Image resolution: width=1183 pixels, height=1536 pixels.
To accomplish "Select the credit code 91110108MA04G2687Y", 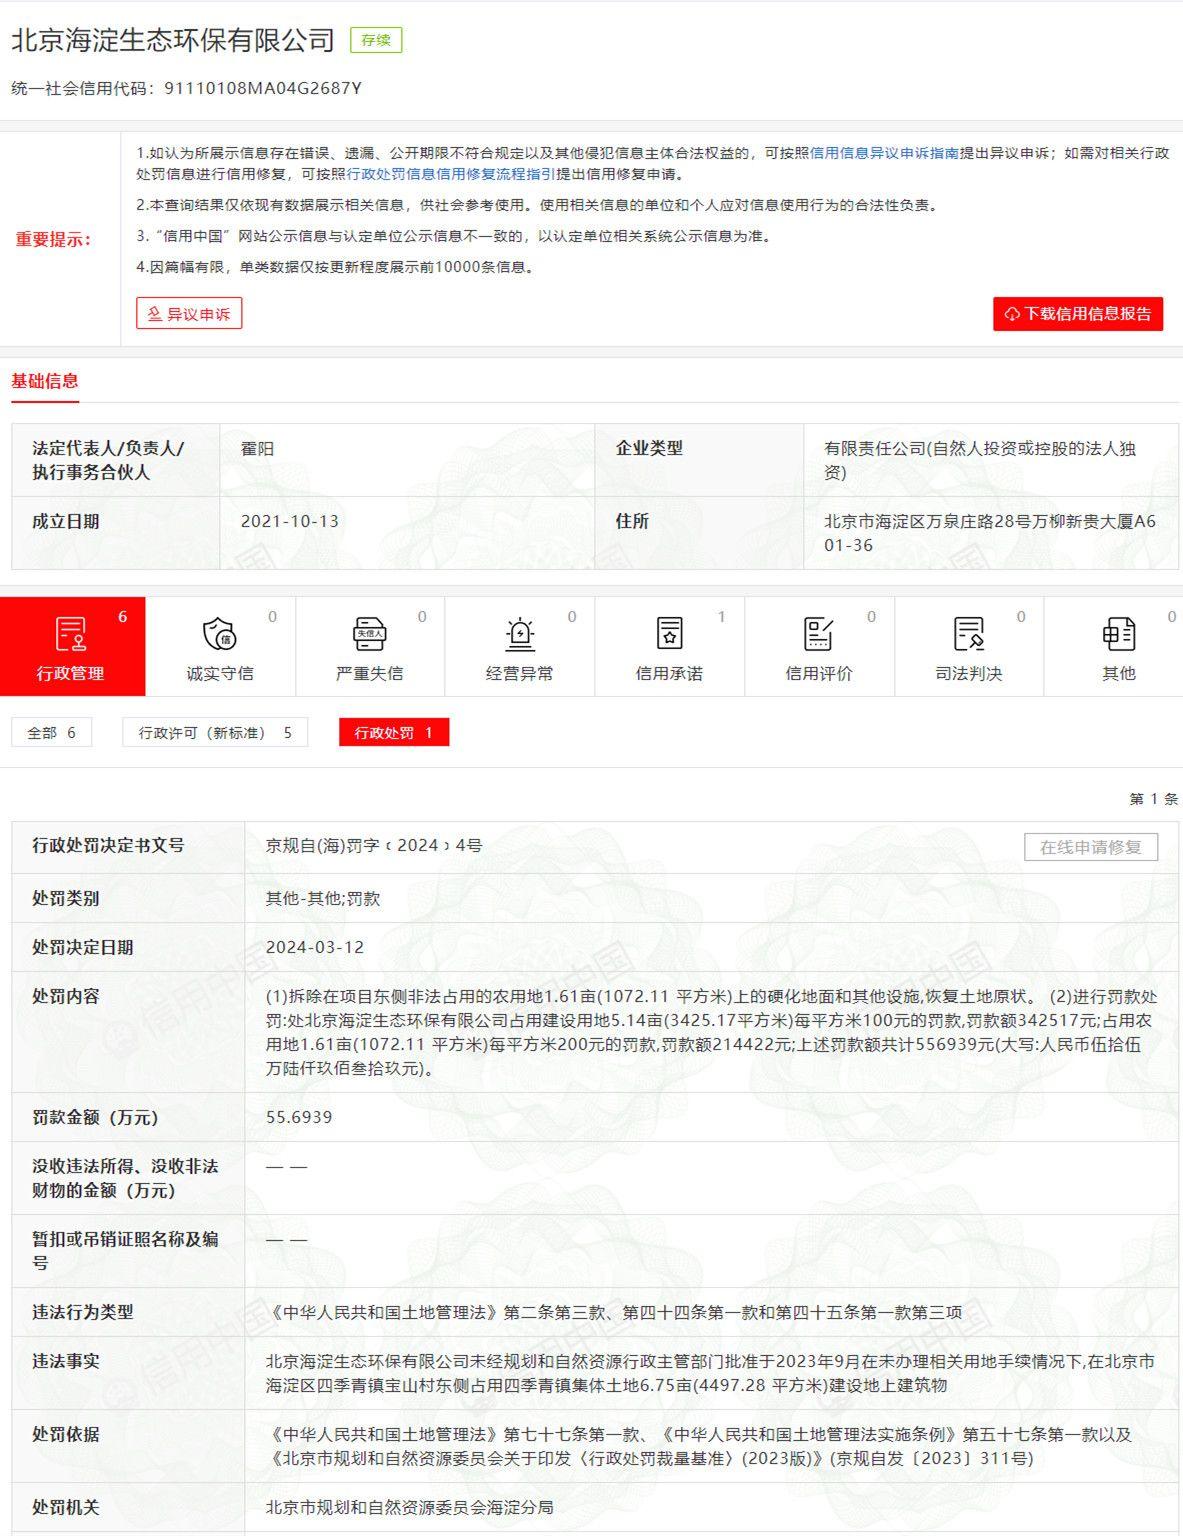I will (x=263, y=88).
